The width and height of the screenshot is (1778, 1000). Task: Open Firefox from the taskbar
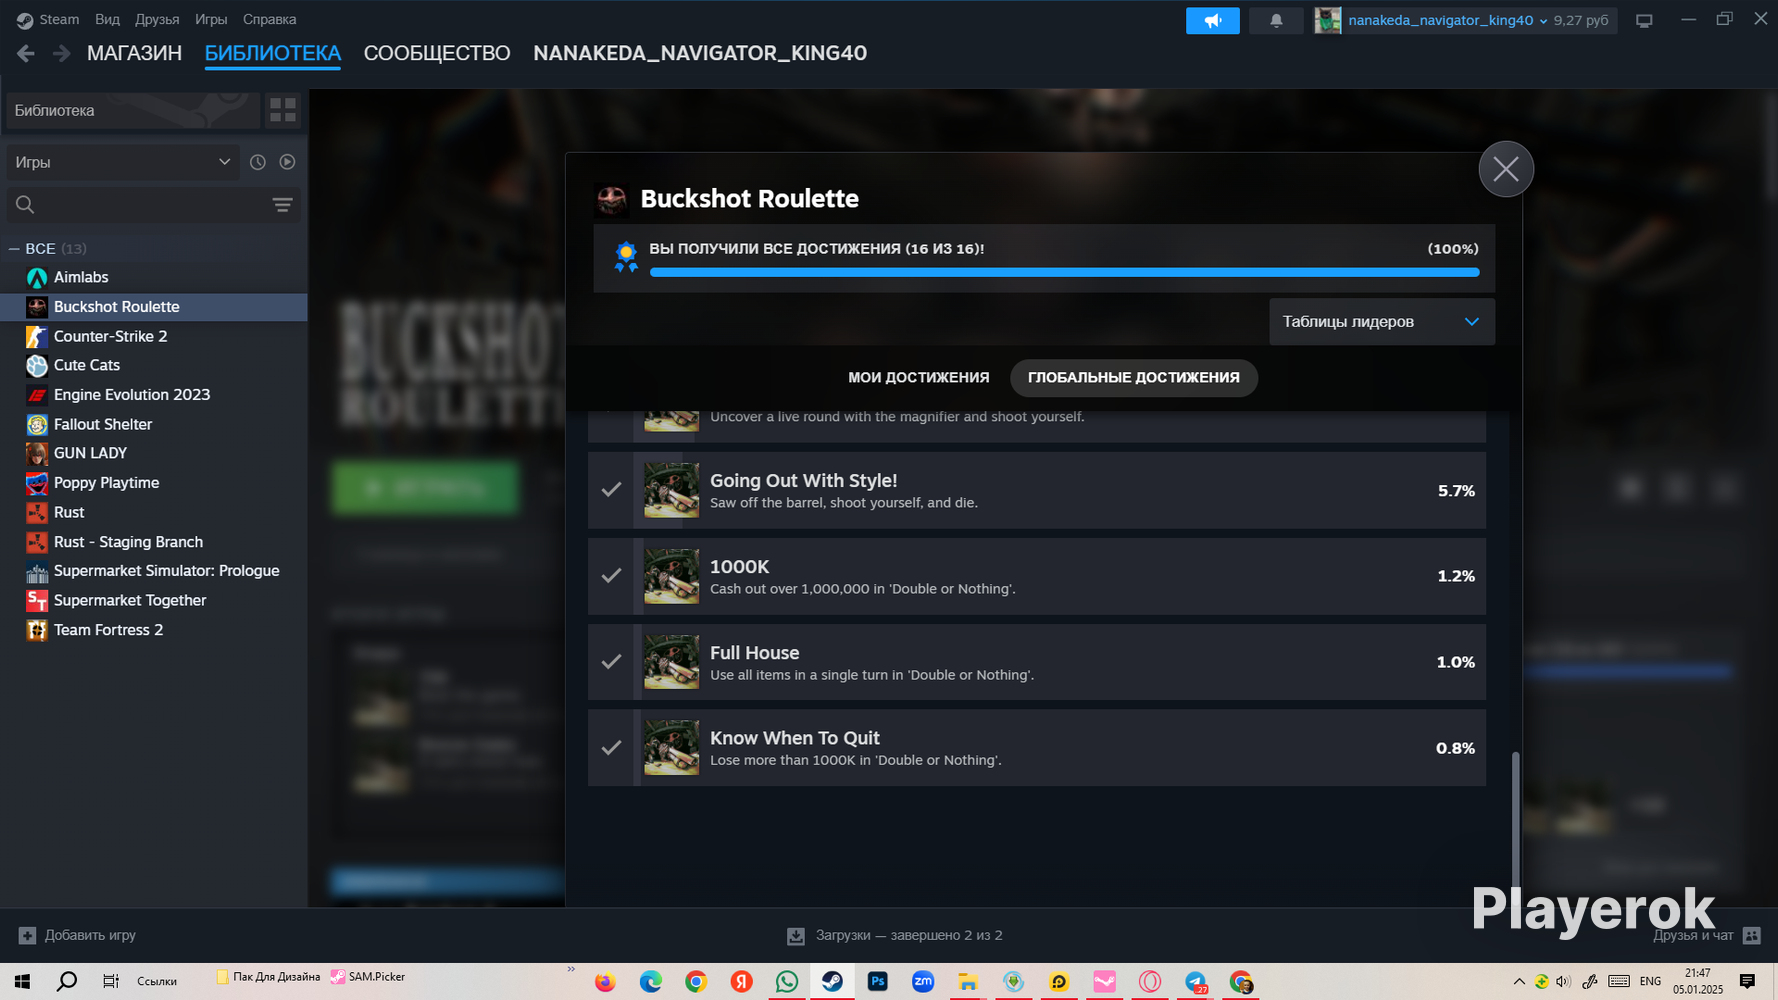(605, 981)
